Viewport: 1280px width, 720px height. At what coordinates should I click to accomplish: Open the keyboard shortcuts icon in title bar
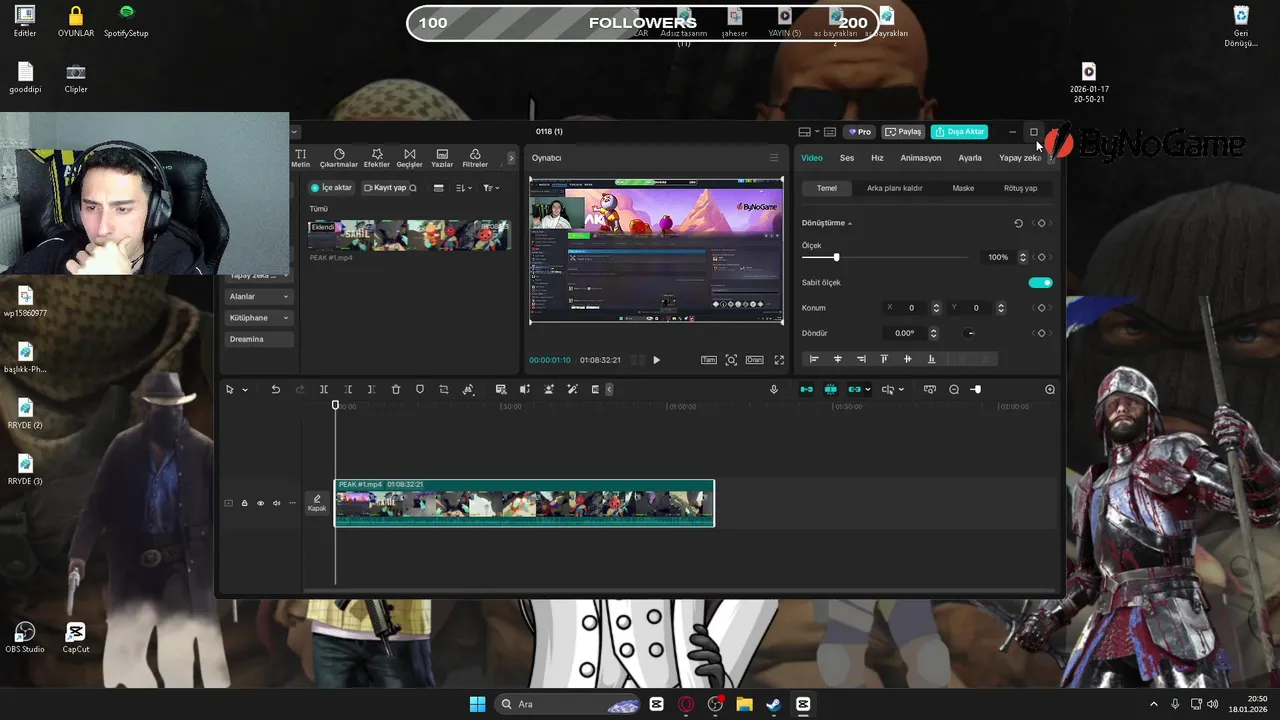coord(830,132)
